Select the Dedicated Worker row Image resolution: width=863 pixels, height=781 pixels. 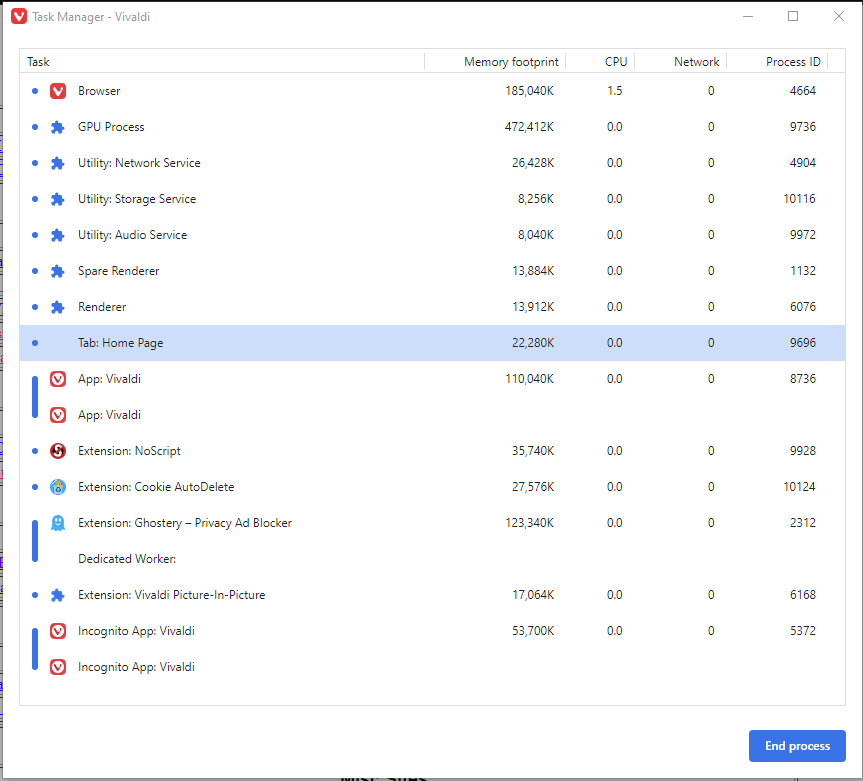[433, 559]
